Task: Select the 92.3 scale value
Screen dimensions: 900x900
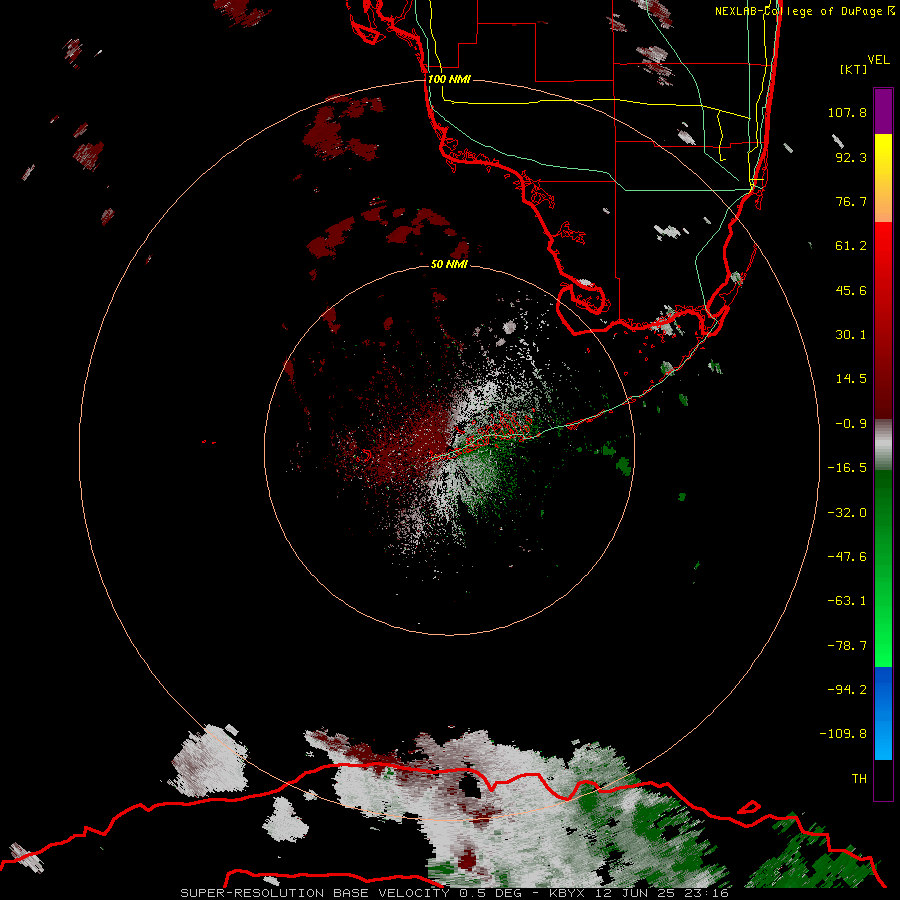Action: [851, 157]
